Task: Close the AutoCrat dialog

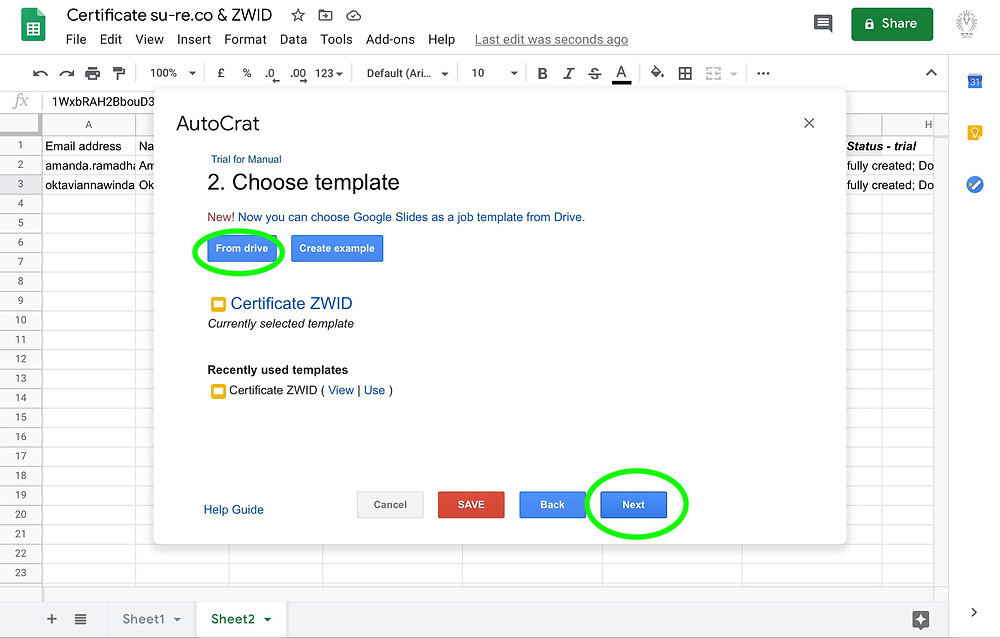Action: click(809, 123)
